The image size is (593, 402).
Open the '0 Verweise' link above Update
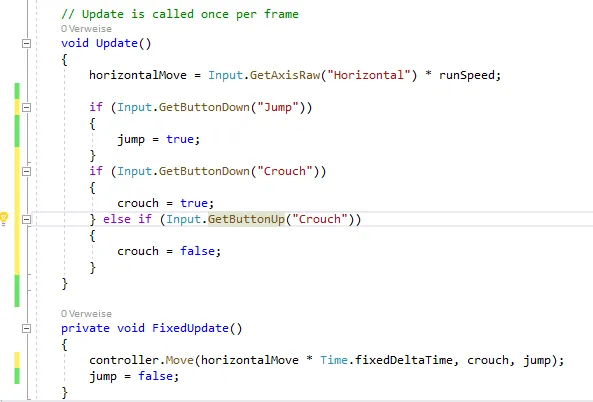[86, 29]
